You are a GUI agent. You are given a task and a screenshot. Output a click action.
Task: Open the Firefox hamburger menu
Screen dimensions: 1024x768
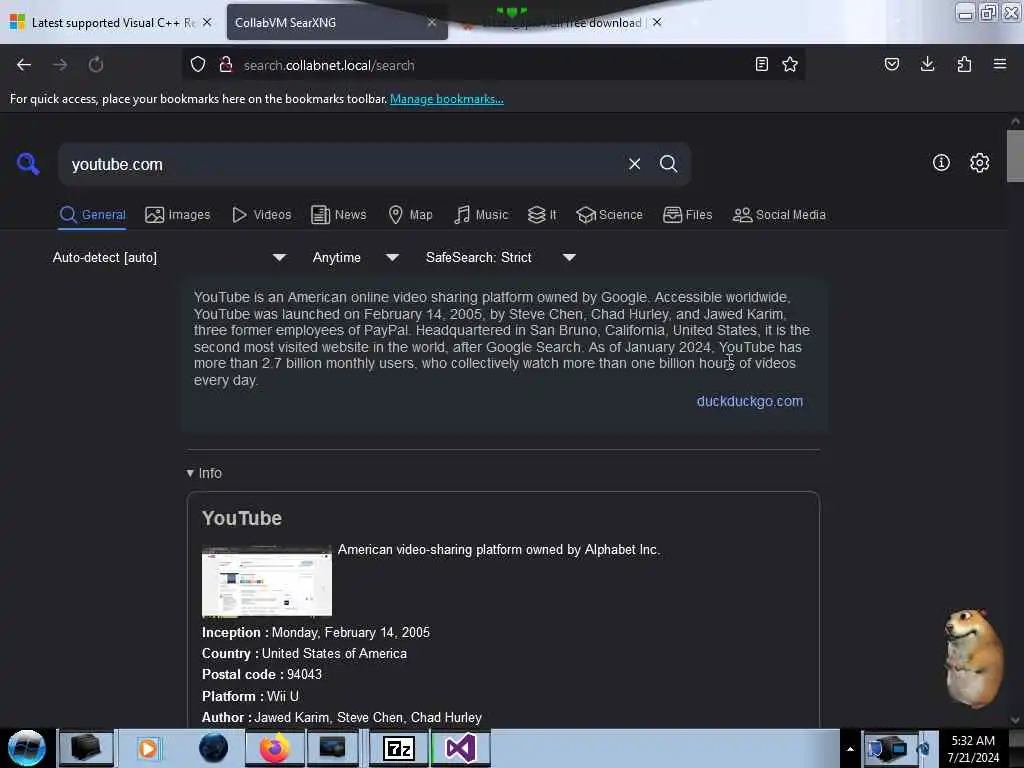1000,65
